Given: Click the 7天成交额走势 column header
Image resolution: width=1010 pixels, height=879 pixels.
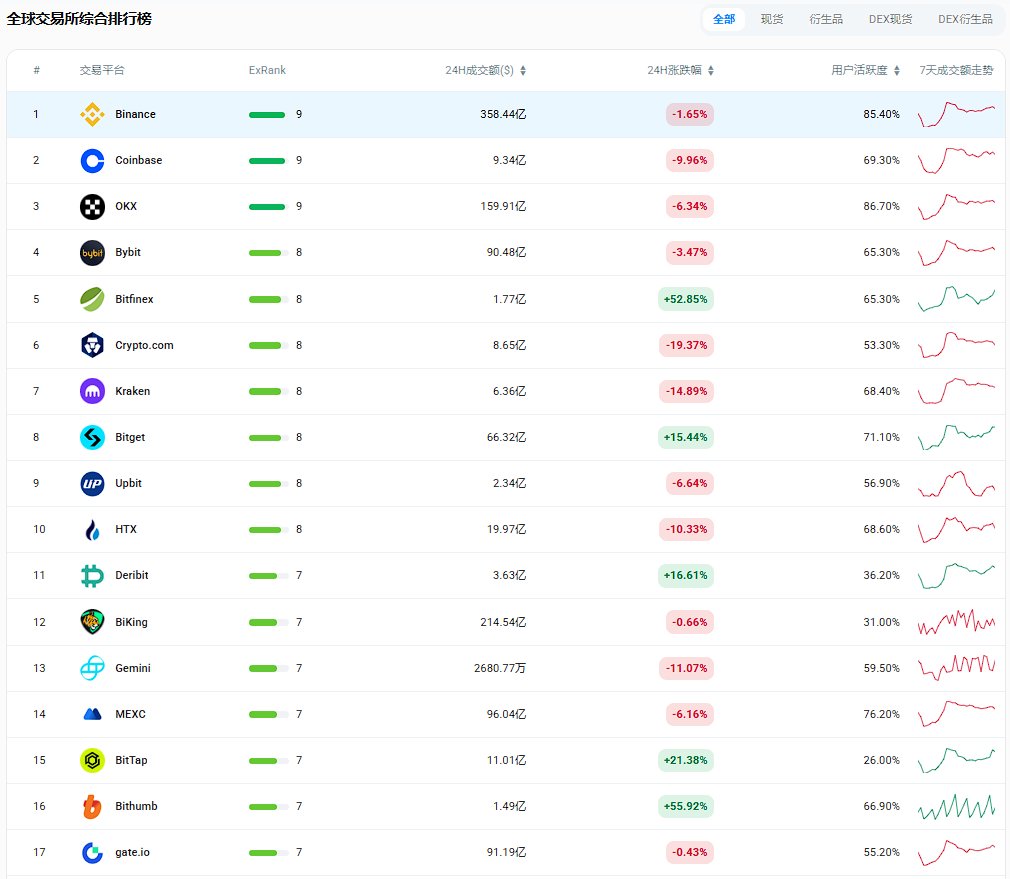Looking at the screenshot, I should click(956, 70).
